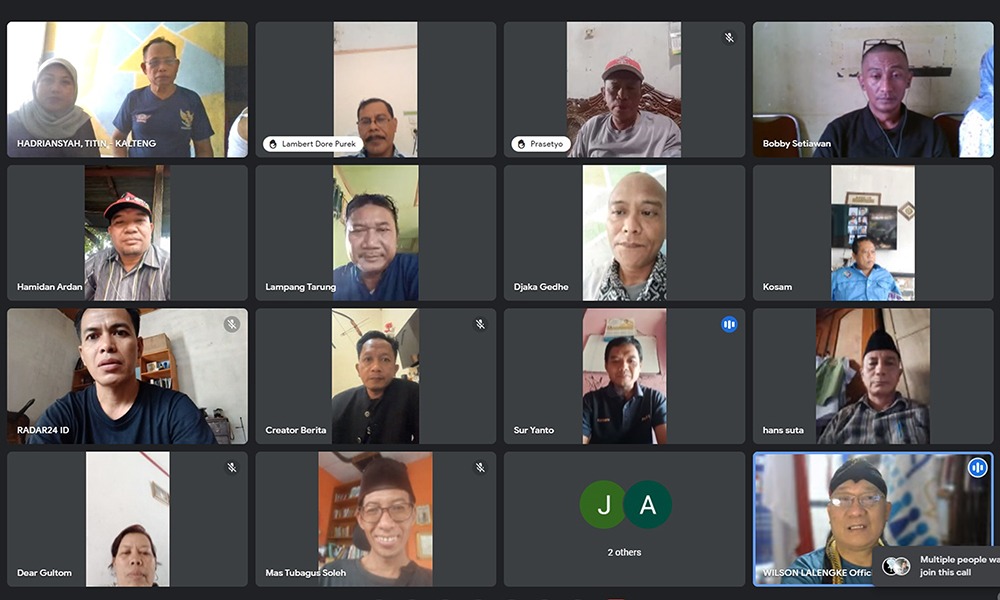Click the teal A participant avatar
Screen dimensions: 1000x600
click(647, 504)
